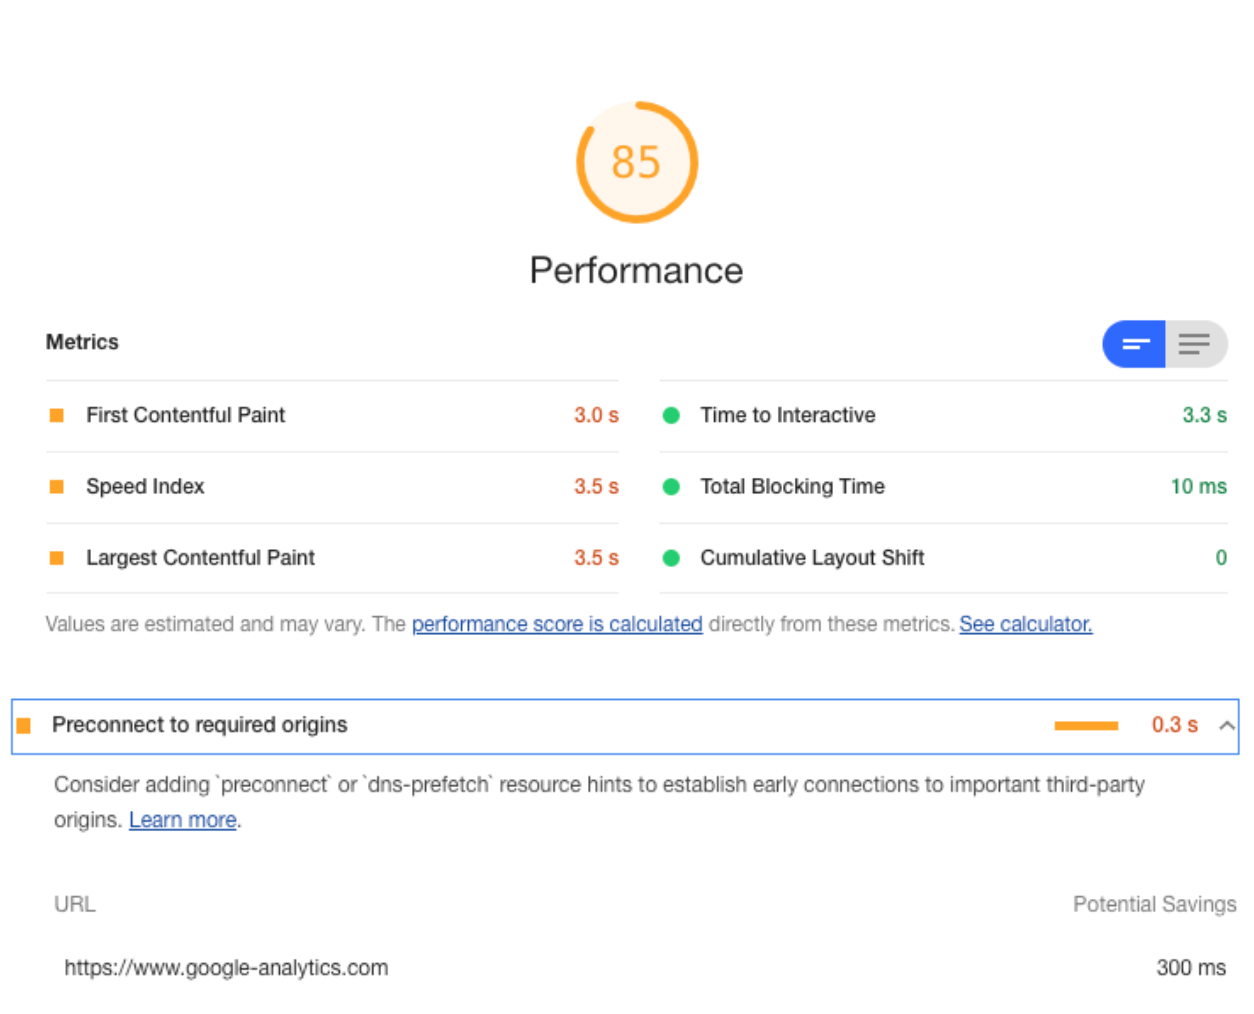Select the Total Blocking Time metric label
The height and width of the screenshot is (1014, 1254).
pyautogui.click(x=792, y=487)
